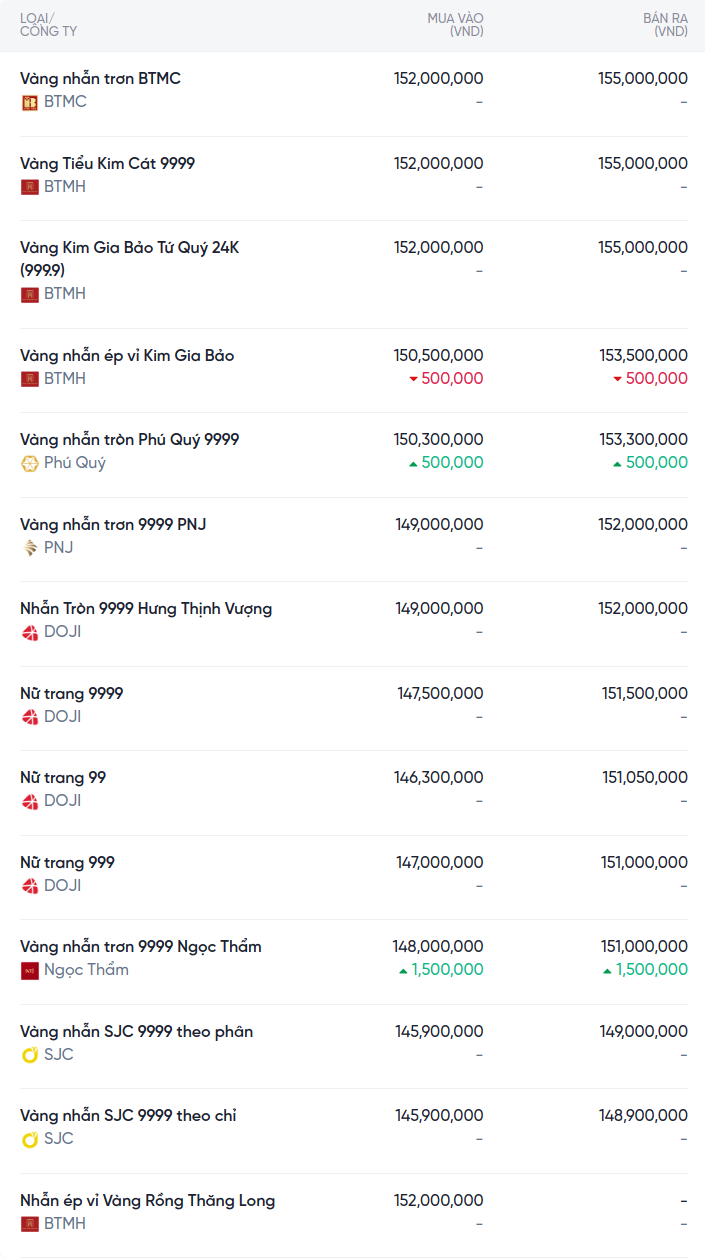Click the Loại/Công ty column header

(x=48, y=25)
